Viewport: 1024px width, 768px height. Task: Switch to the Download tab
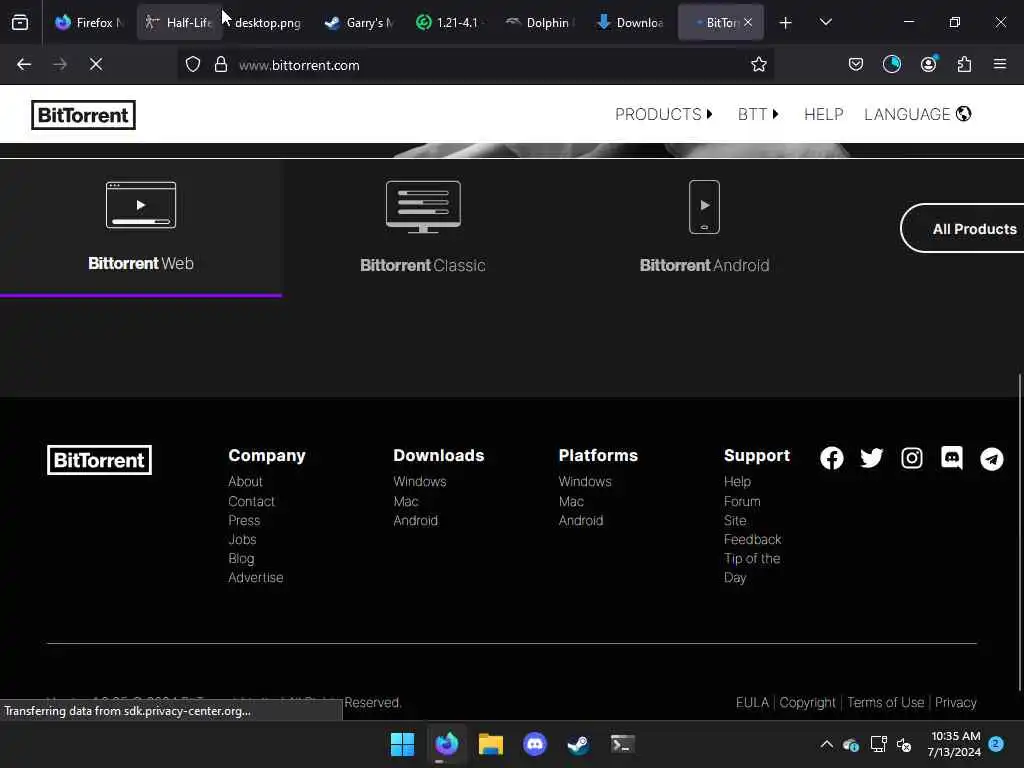(x=630, y=22)
